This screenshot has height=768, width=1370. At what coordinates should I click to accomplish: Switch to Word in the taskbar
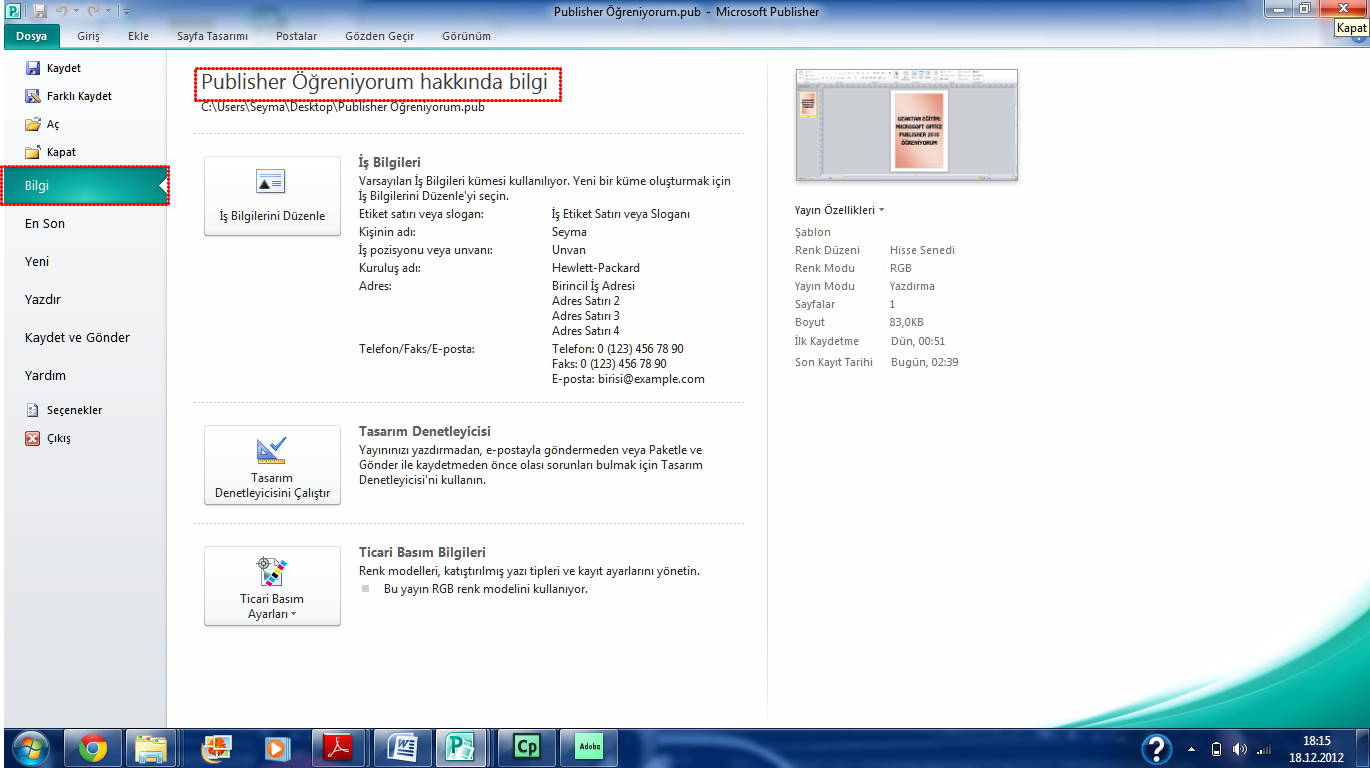(x=402, y=748)
